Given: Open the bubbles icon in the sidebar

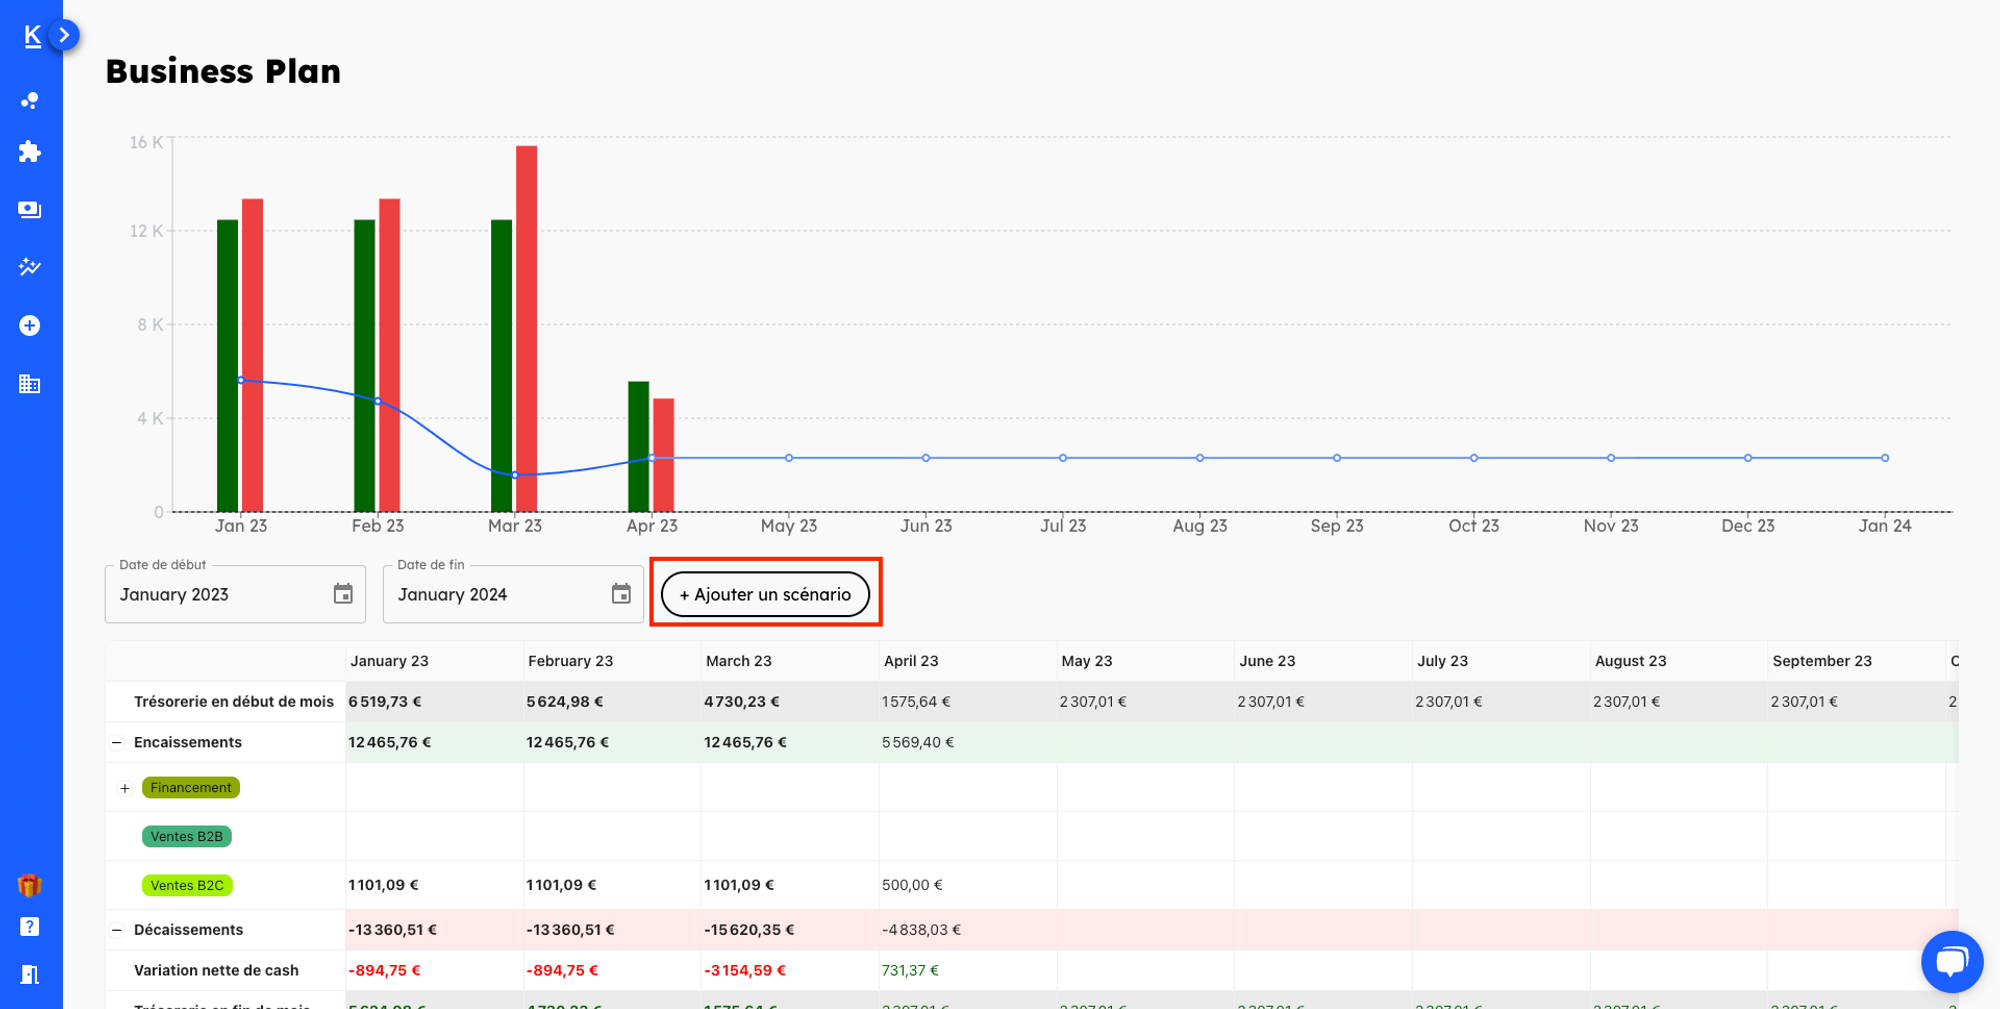Looking at the screenshot, I should pyautogui.click(x=30, y=100).
